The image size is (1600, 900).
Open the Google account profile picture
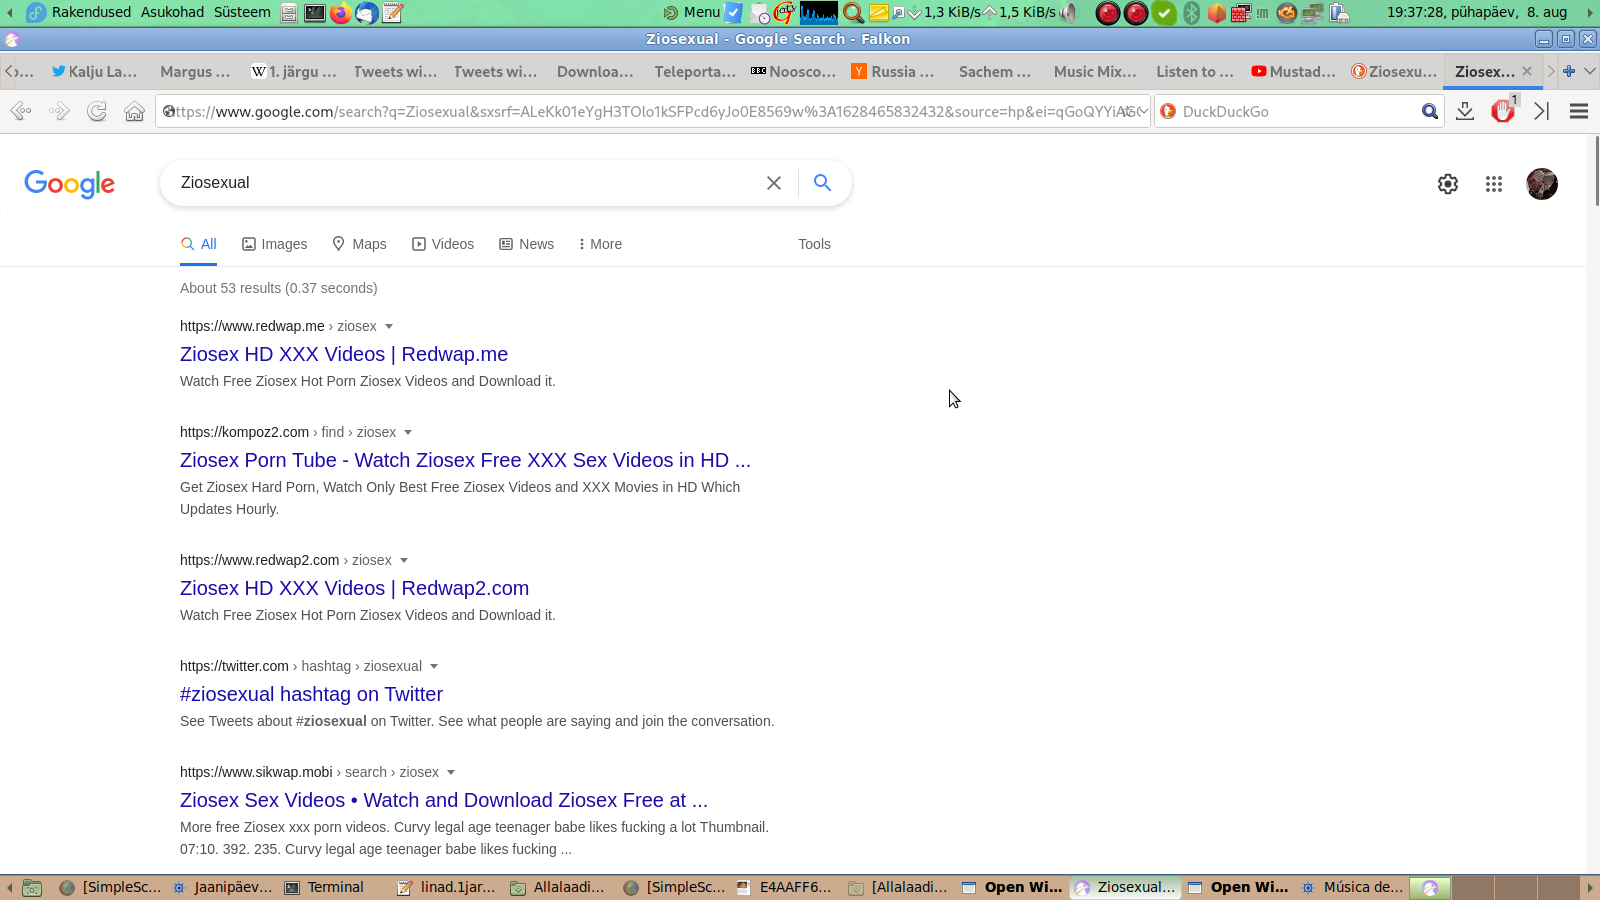tap(1542, 184)
